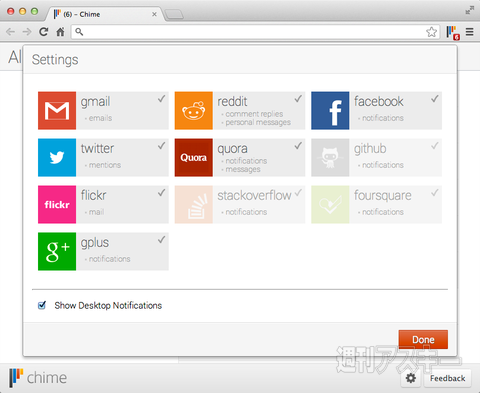Screen dimensions: 480x393
Task: Click the facebook 'notifications' text
Action: 383,118
